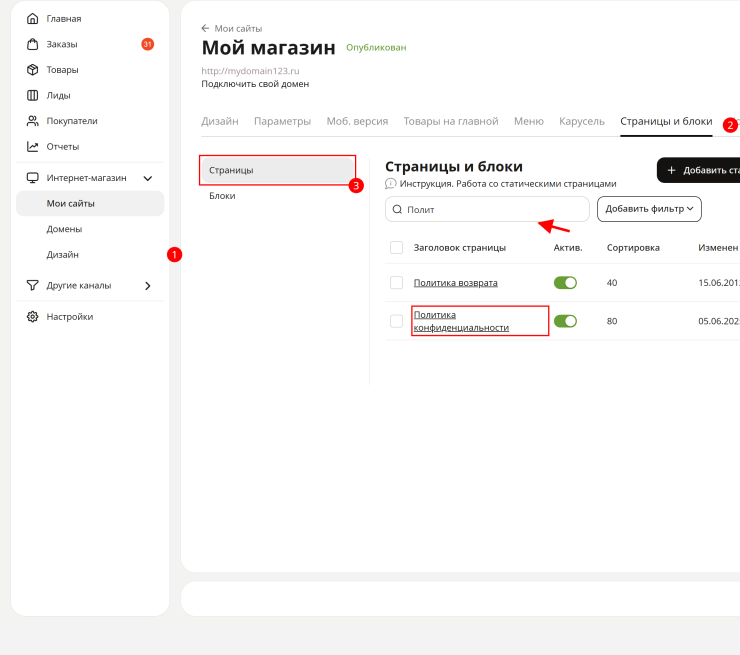Toggle active switch for Политика конфиденциальности
This screenshot has width=740, height=655.
(565, 321)
